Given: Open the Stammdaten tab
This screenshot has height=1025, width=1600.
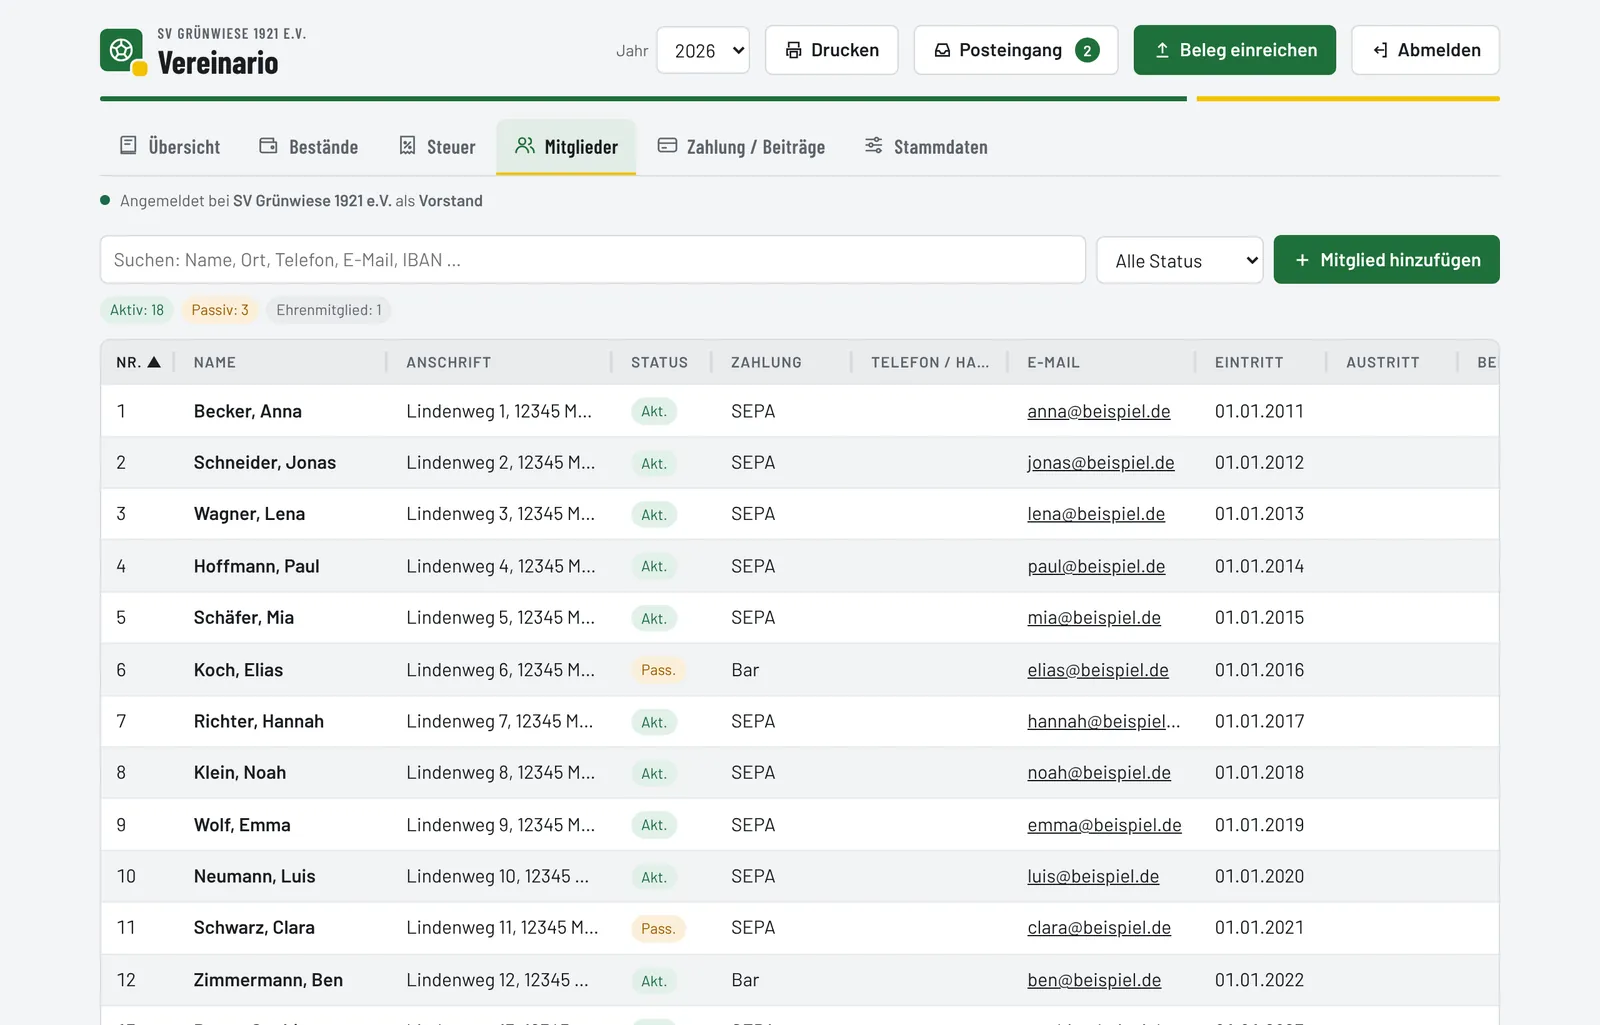Looking at the screenshot, I should pos(926,147).
